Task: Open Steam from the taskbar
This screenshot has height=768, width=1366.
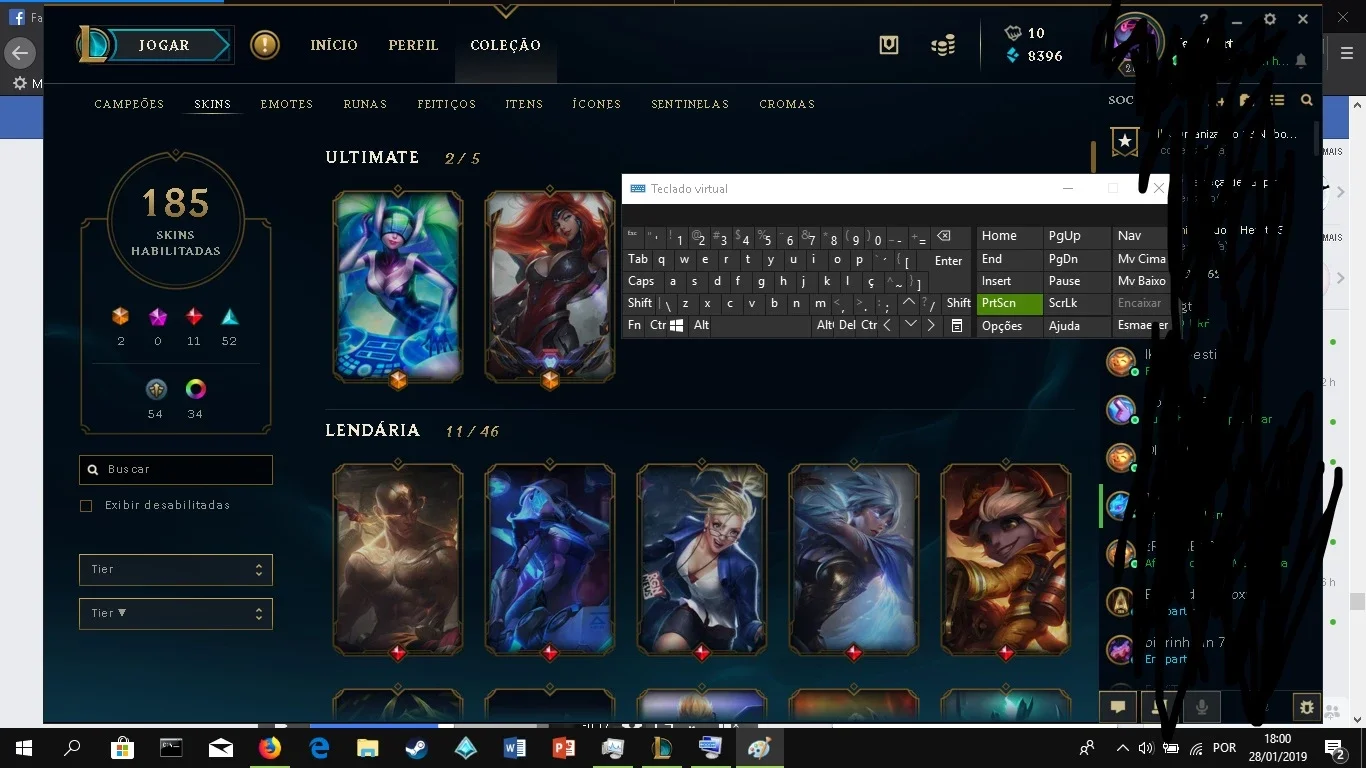Action: tap(416, 747)
